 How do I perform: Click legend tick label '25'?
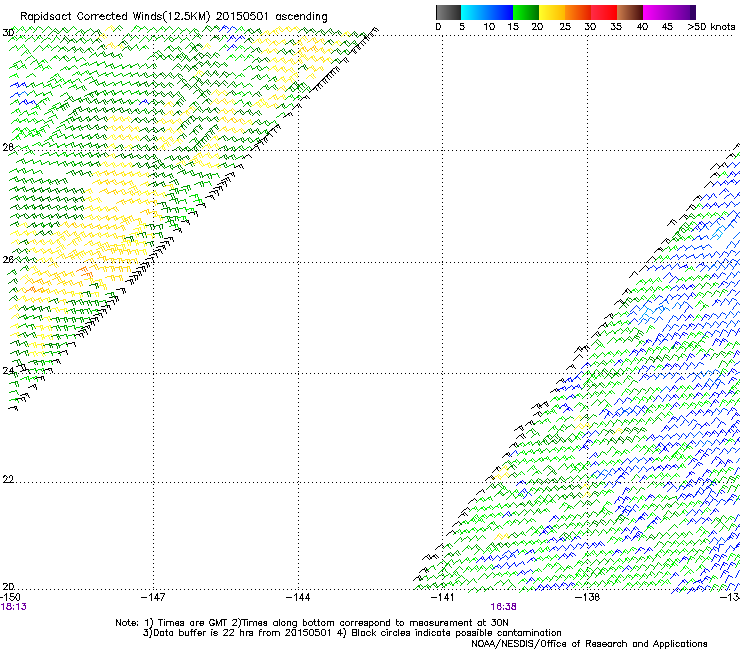click(565, 27)
